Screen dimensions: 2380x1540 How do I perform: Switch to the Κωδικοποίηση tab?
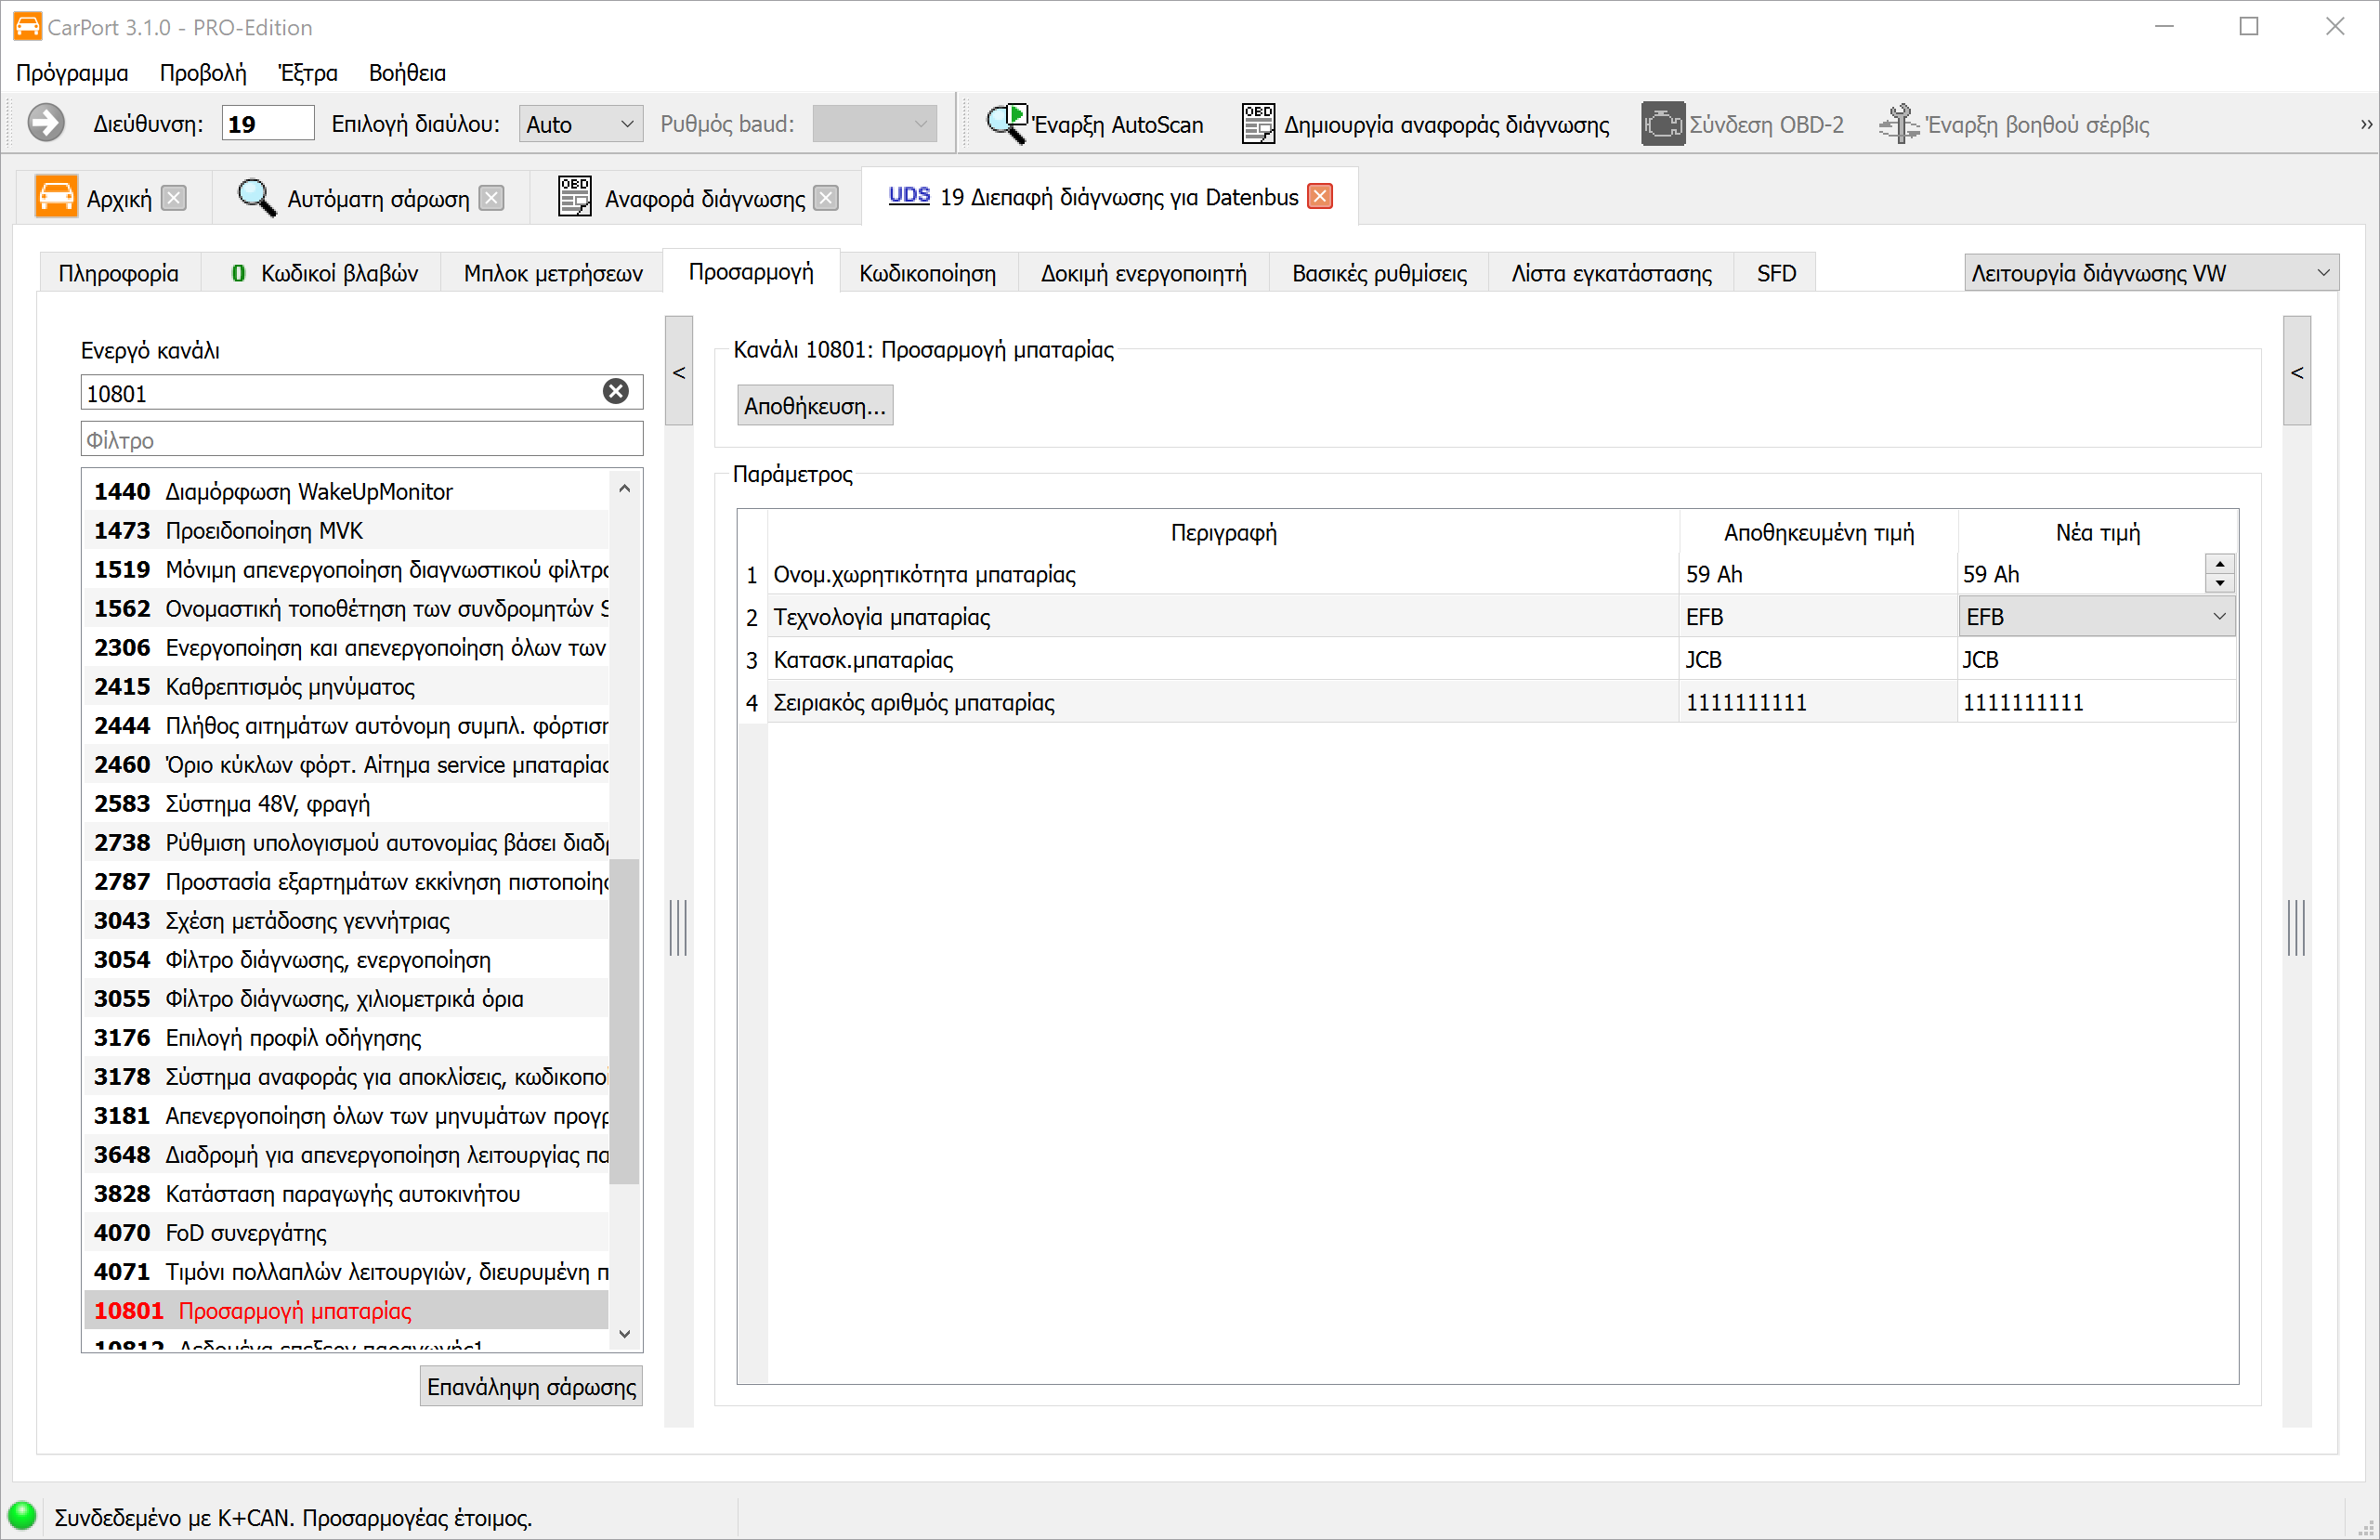927,273
